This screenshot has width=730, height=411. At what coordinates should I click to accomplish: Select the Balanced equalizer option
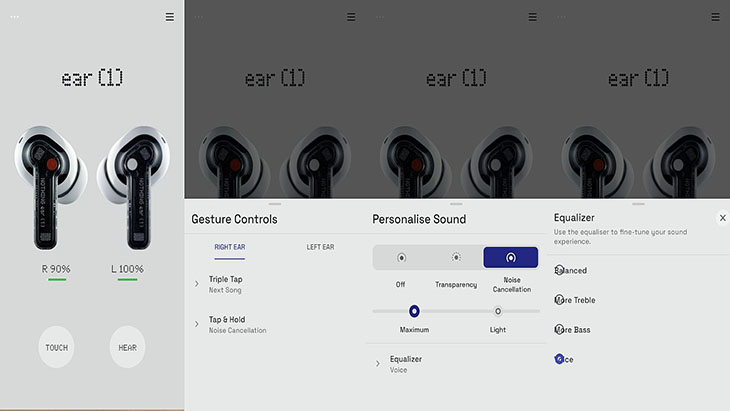click(570, 270)
